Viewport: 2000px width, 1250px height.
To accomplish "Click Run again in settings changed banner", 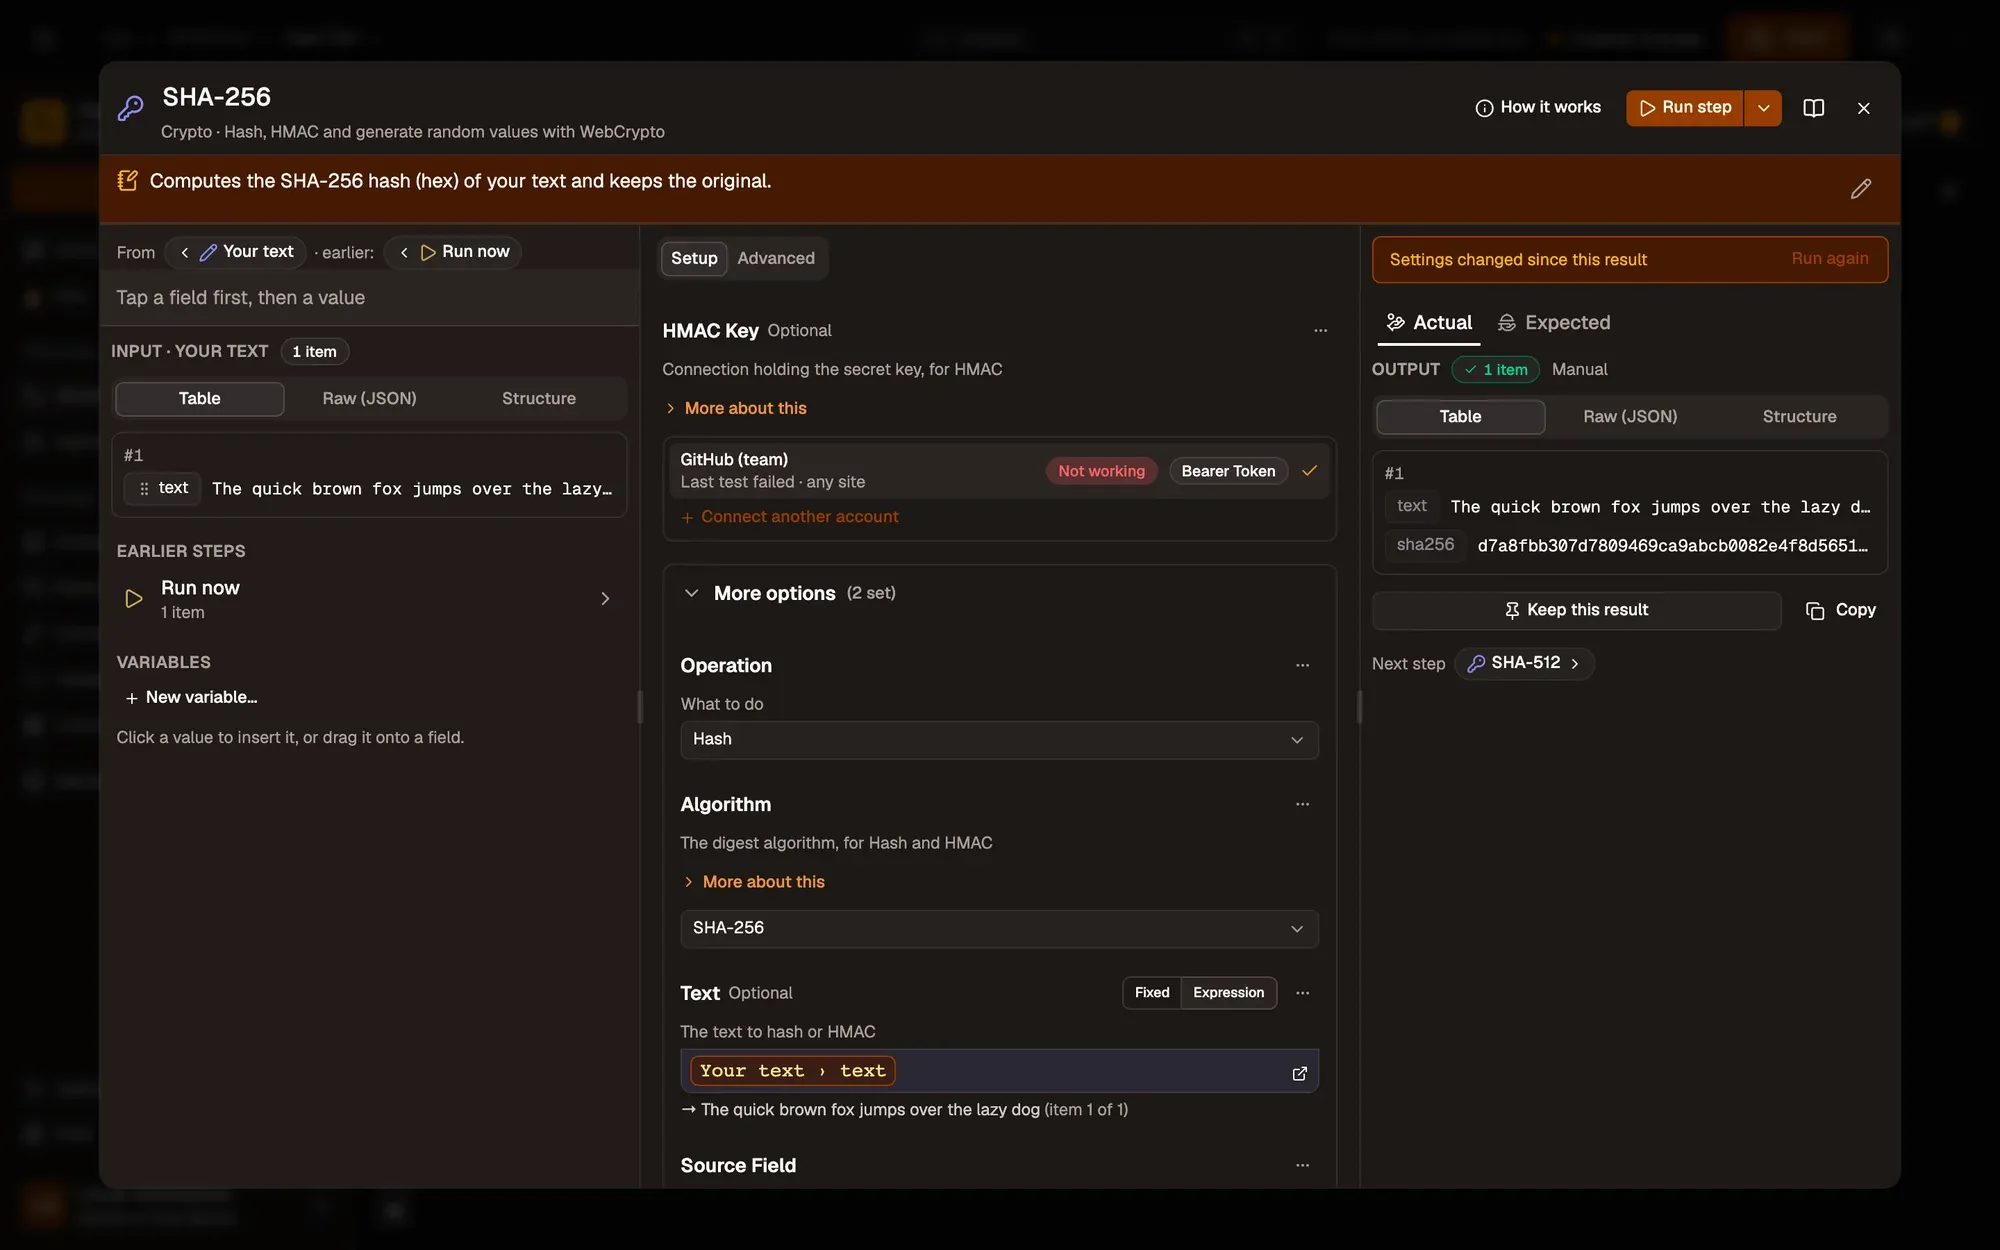I will pos(1829,259).
